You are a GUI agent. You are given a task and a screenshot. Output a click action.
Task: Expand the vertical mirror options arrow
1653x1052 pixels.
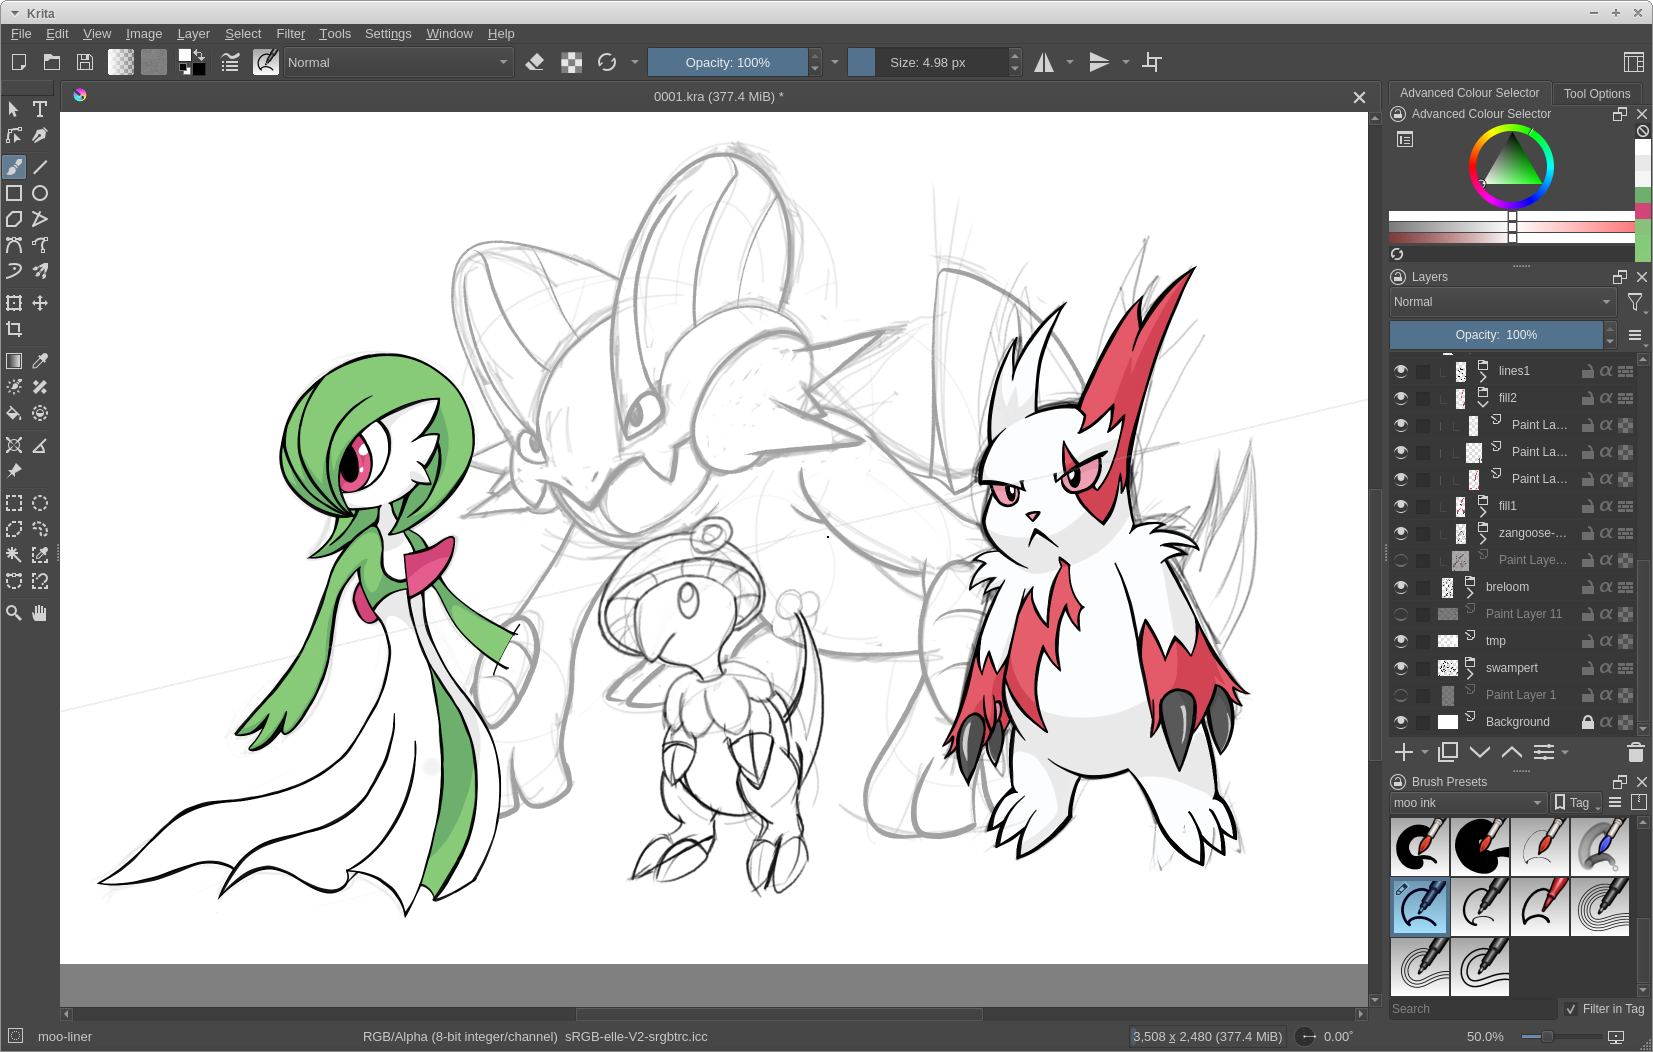tap(1126, 62)
